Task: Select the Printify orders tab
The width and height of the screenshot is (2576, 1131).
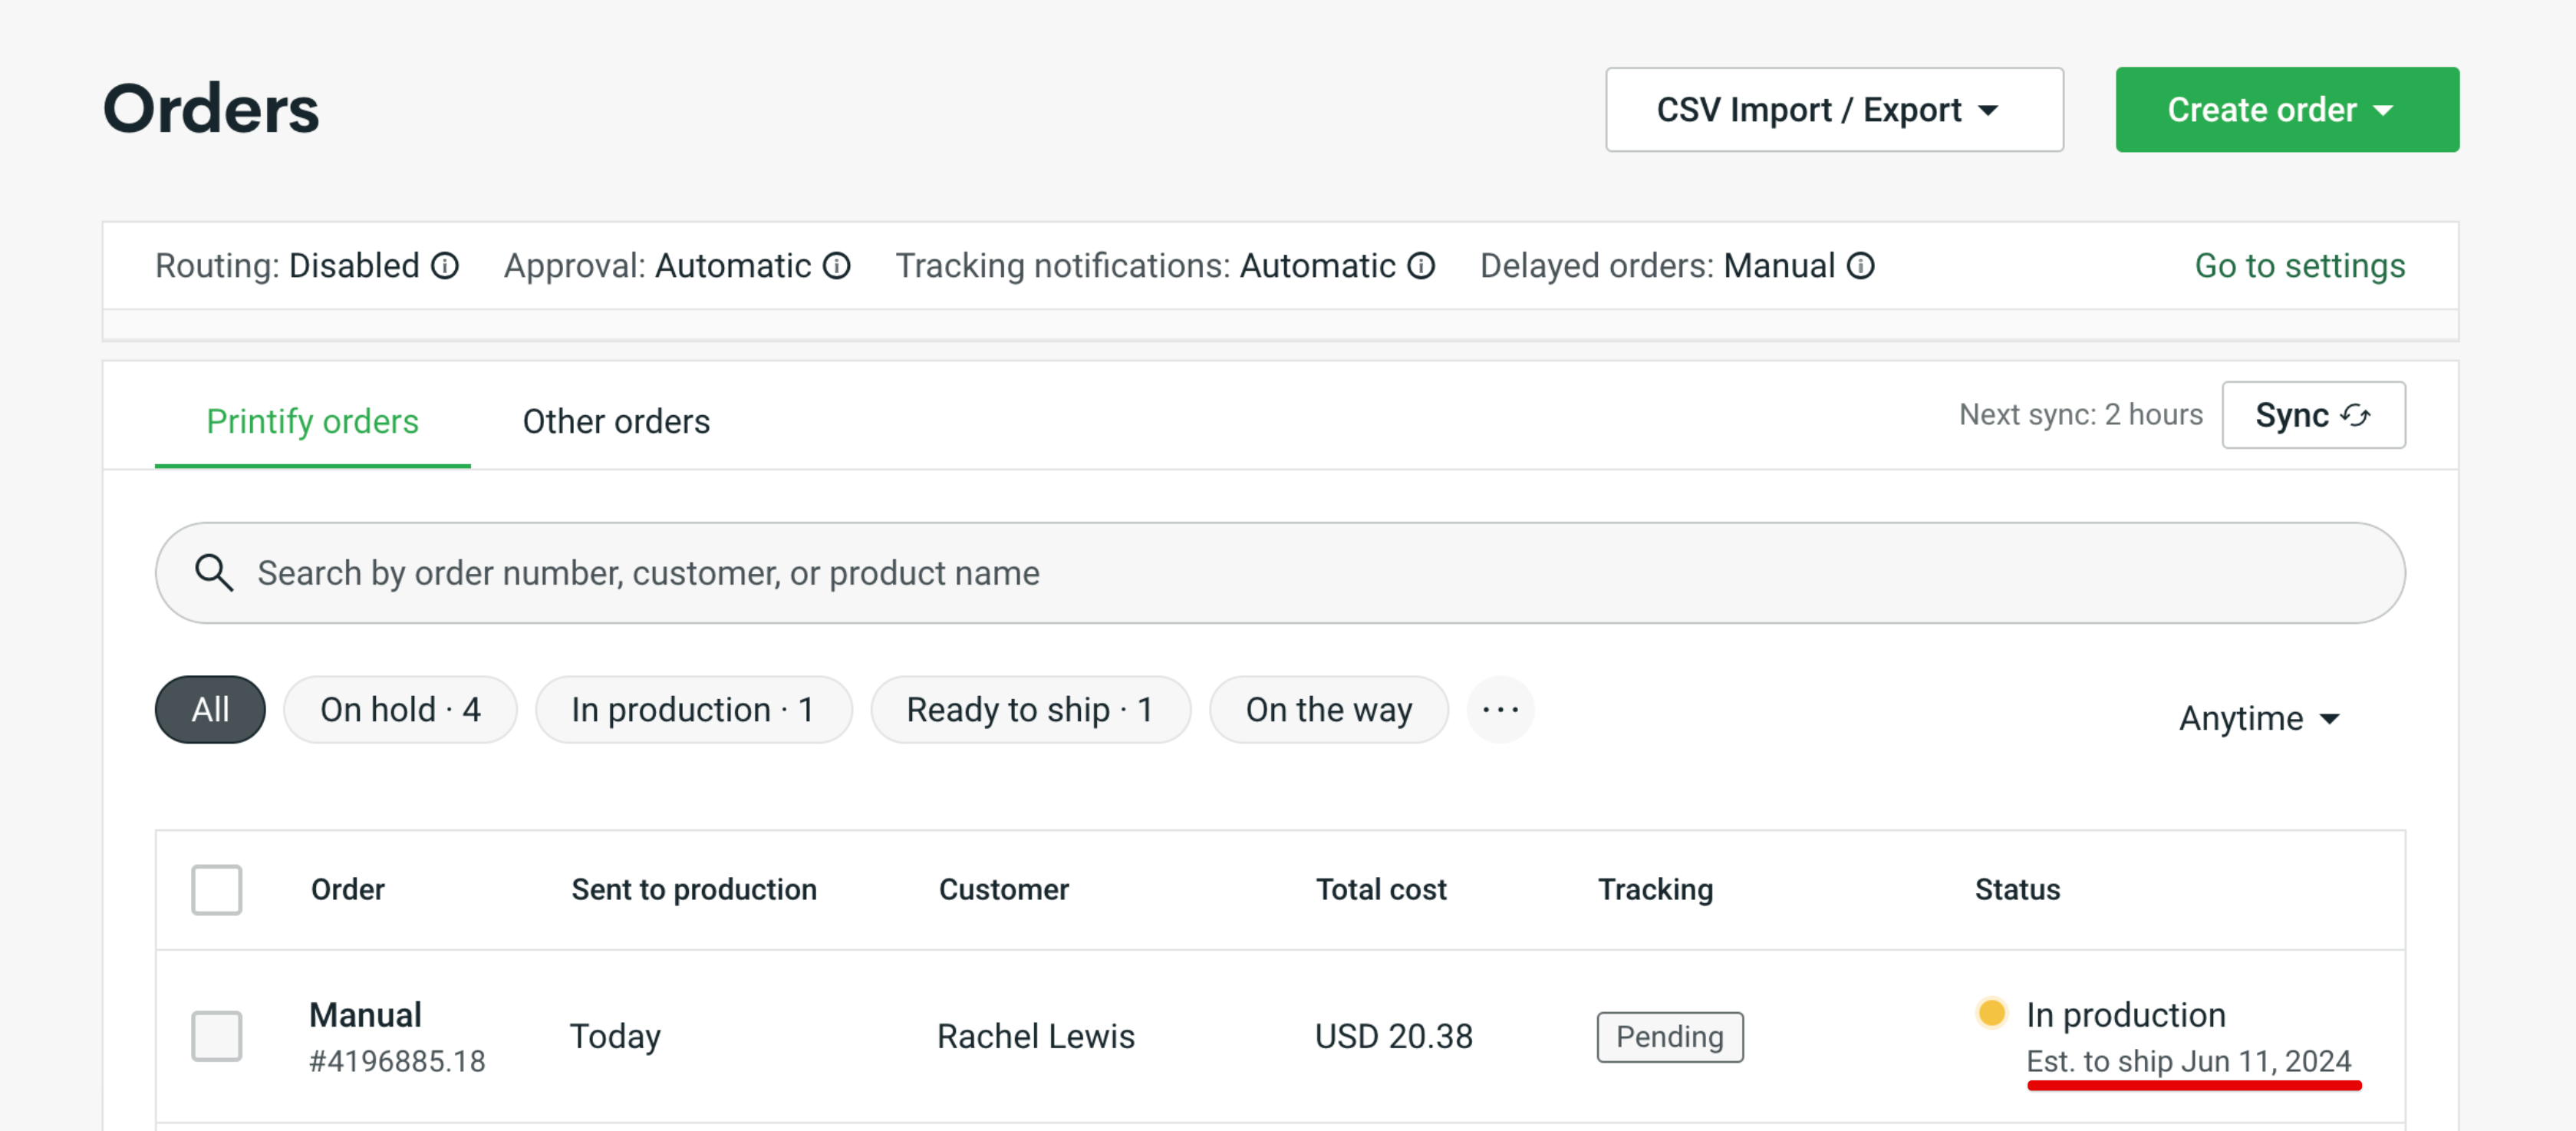Action: (x=312, y=421)
